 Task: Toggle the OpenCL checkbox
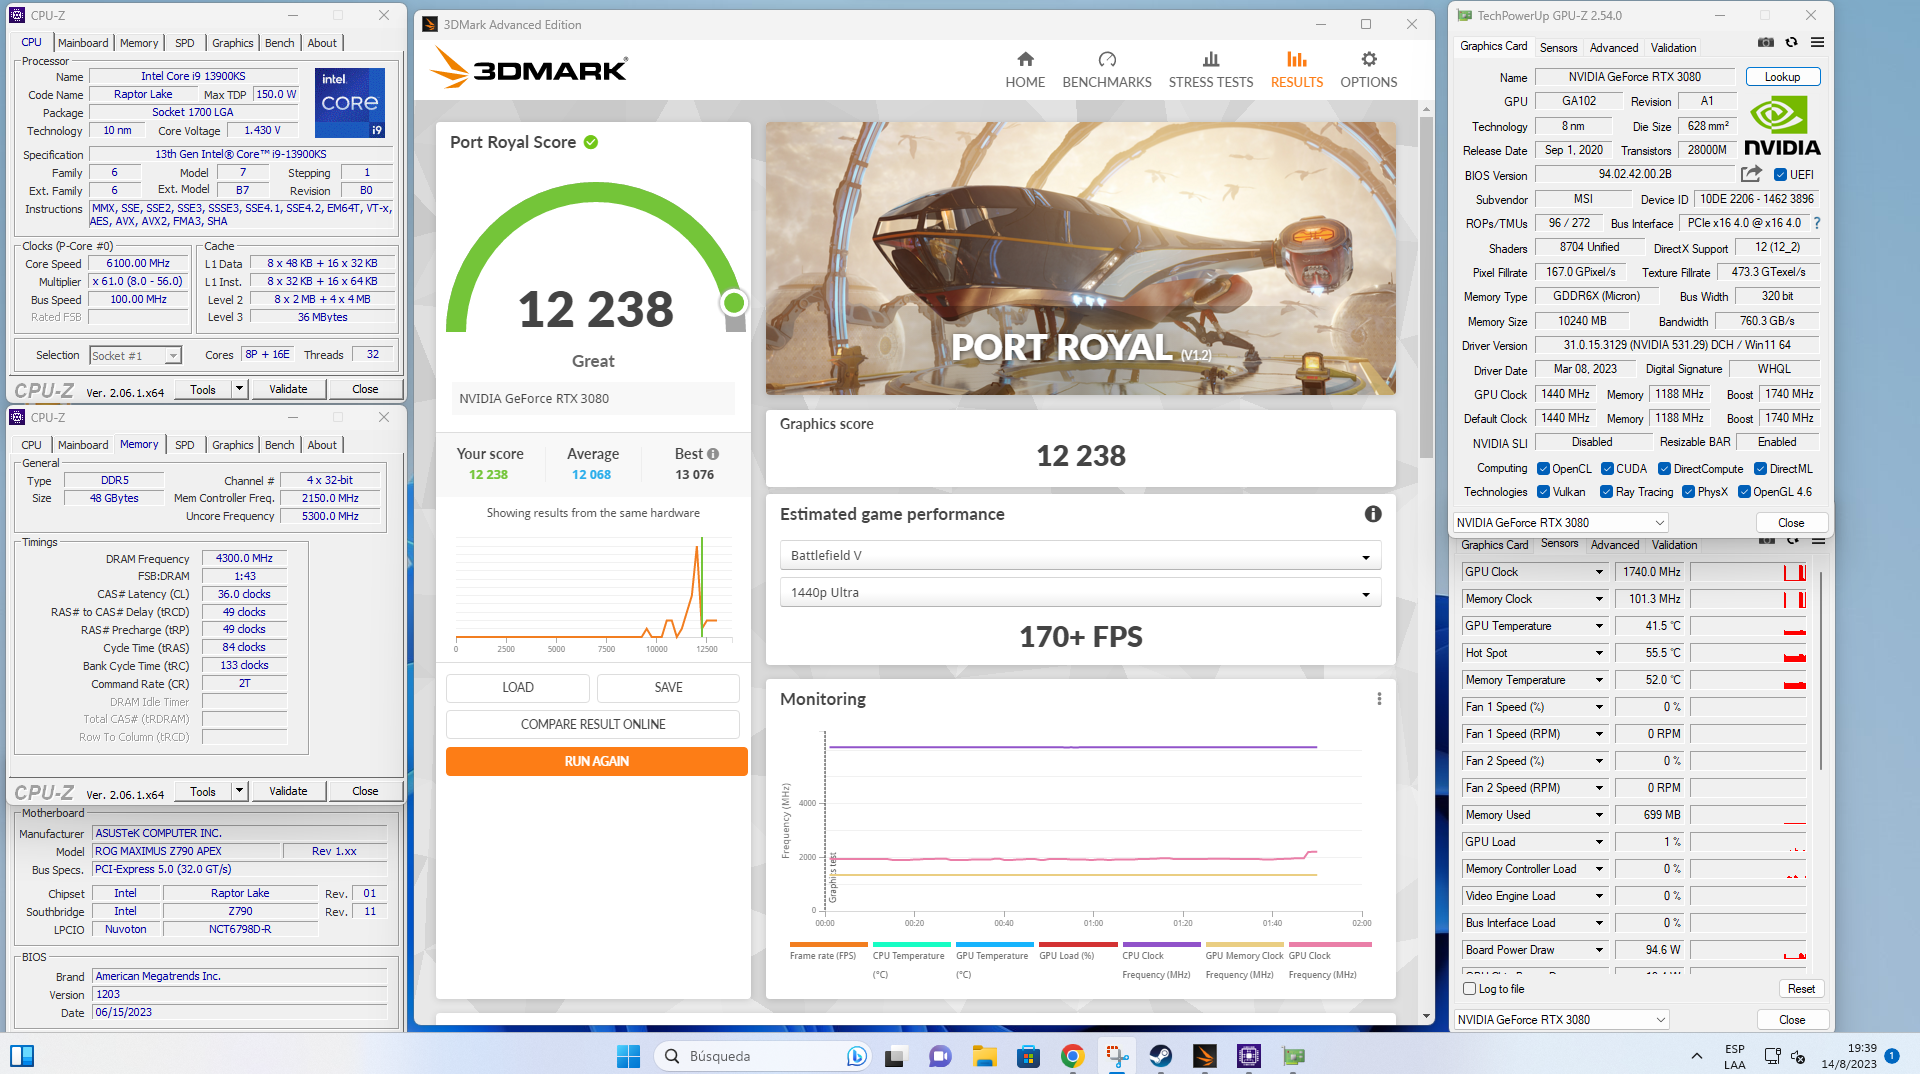(x=1543, y=469)
